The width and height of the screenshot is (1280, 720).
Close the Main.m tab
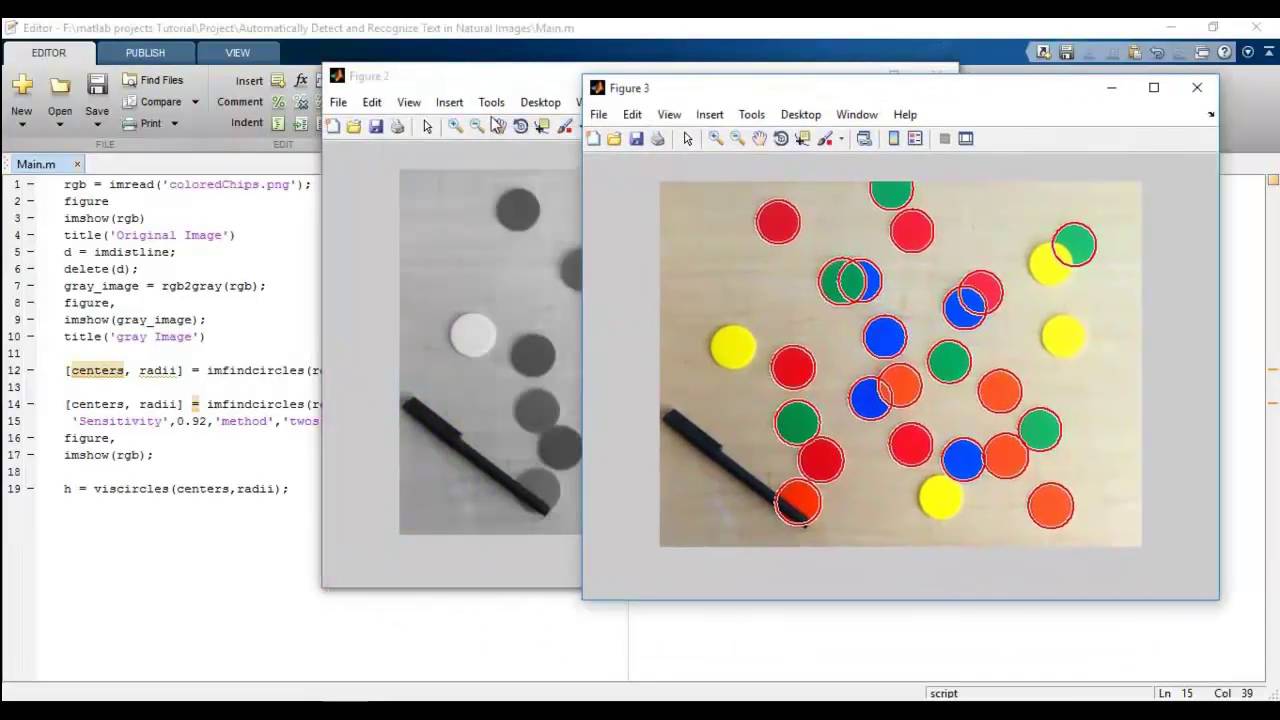tap(77, 164)
